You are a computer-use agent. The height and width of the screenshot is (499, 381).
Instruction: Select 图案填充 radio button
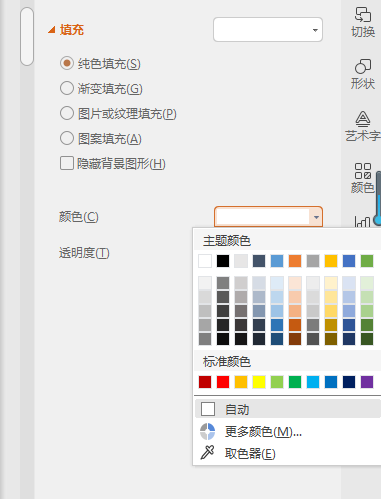pyautogui.click(x=67, y=138)
